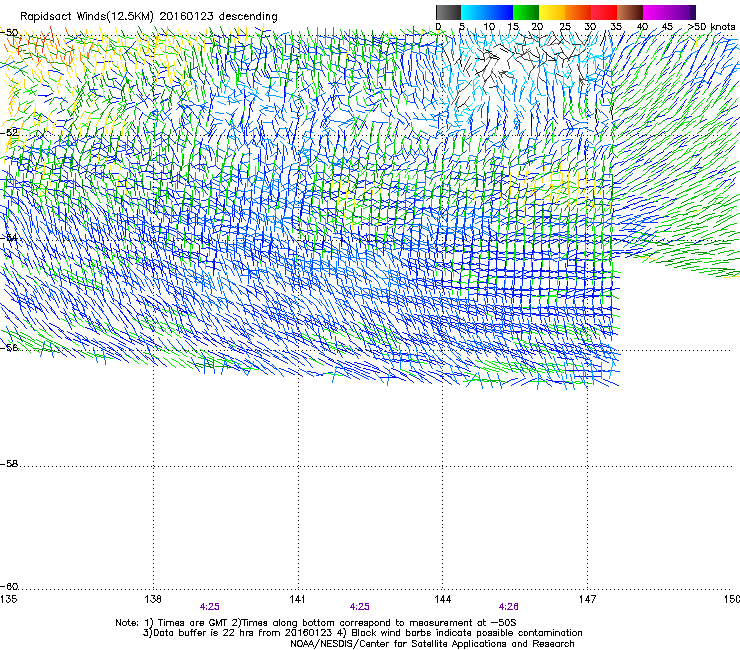Select the cyan 5-10 knots legend segment
The image size is (740, 650).
(x=474, y=12)
